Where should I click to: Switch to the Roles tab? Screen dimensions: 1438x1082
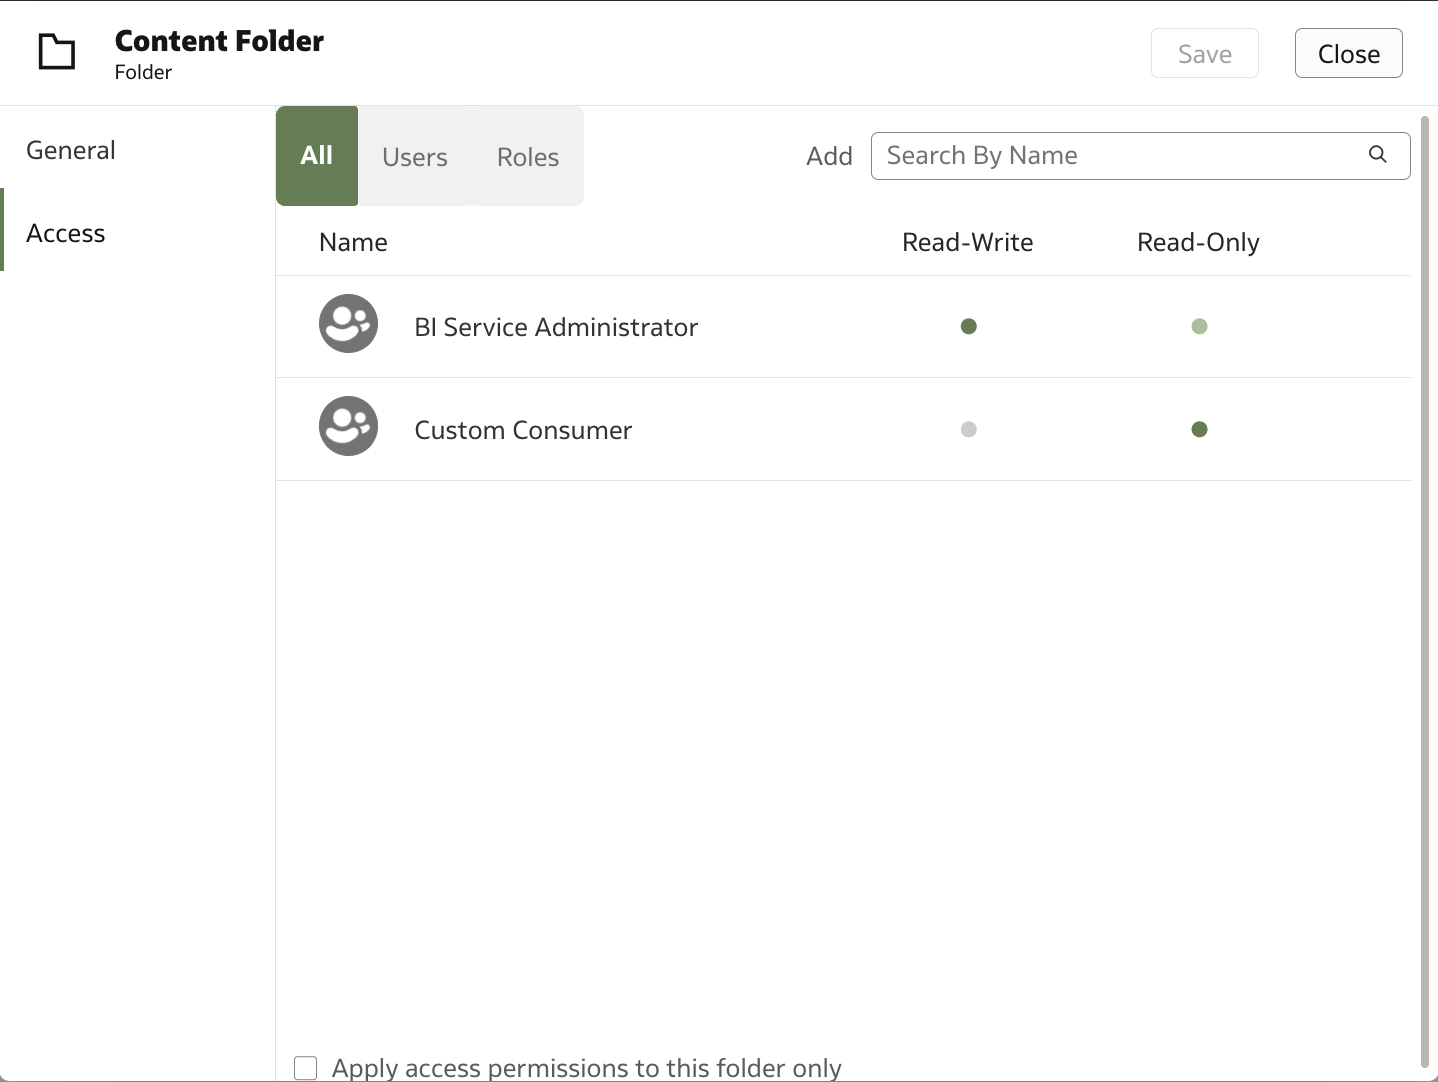point(528,156)
